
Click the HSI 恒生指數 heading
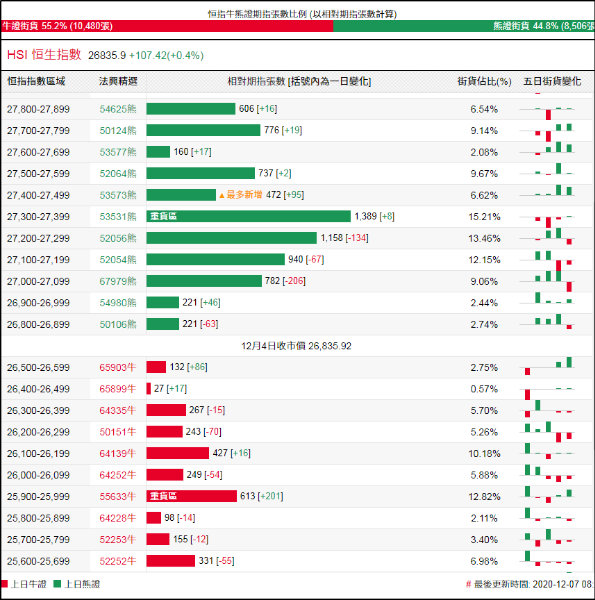pos(44,55)
